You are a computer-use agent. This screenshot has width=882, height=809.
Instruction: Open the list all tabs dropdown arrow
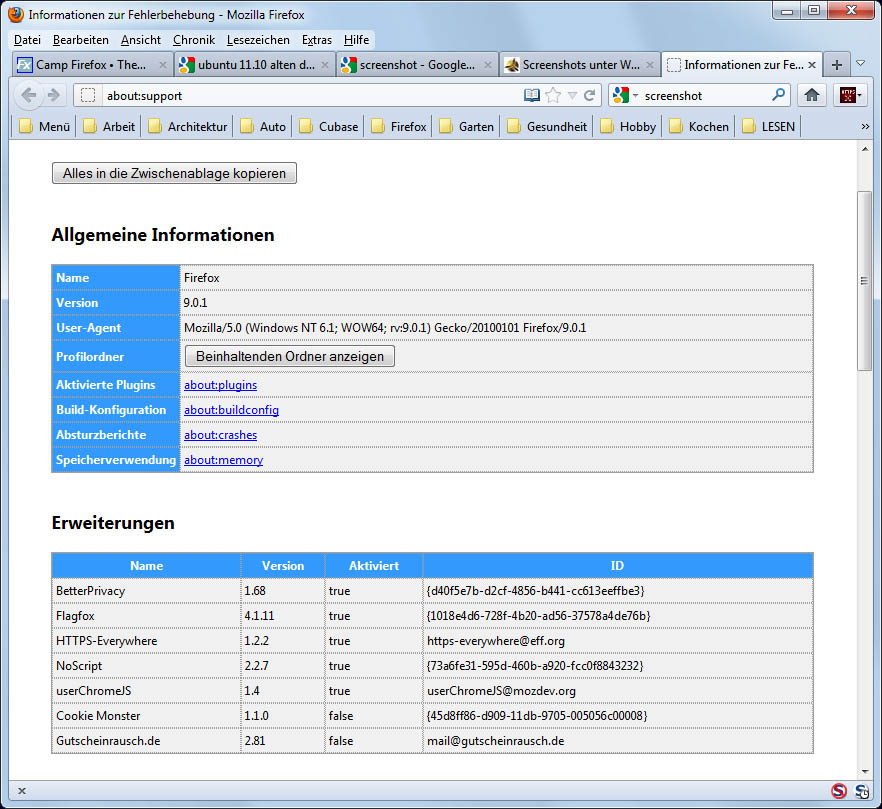tap(861, 64)
